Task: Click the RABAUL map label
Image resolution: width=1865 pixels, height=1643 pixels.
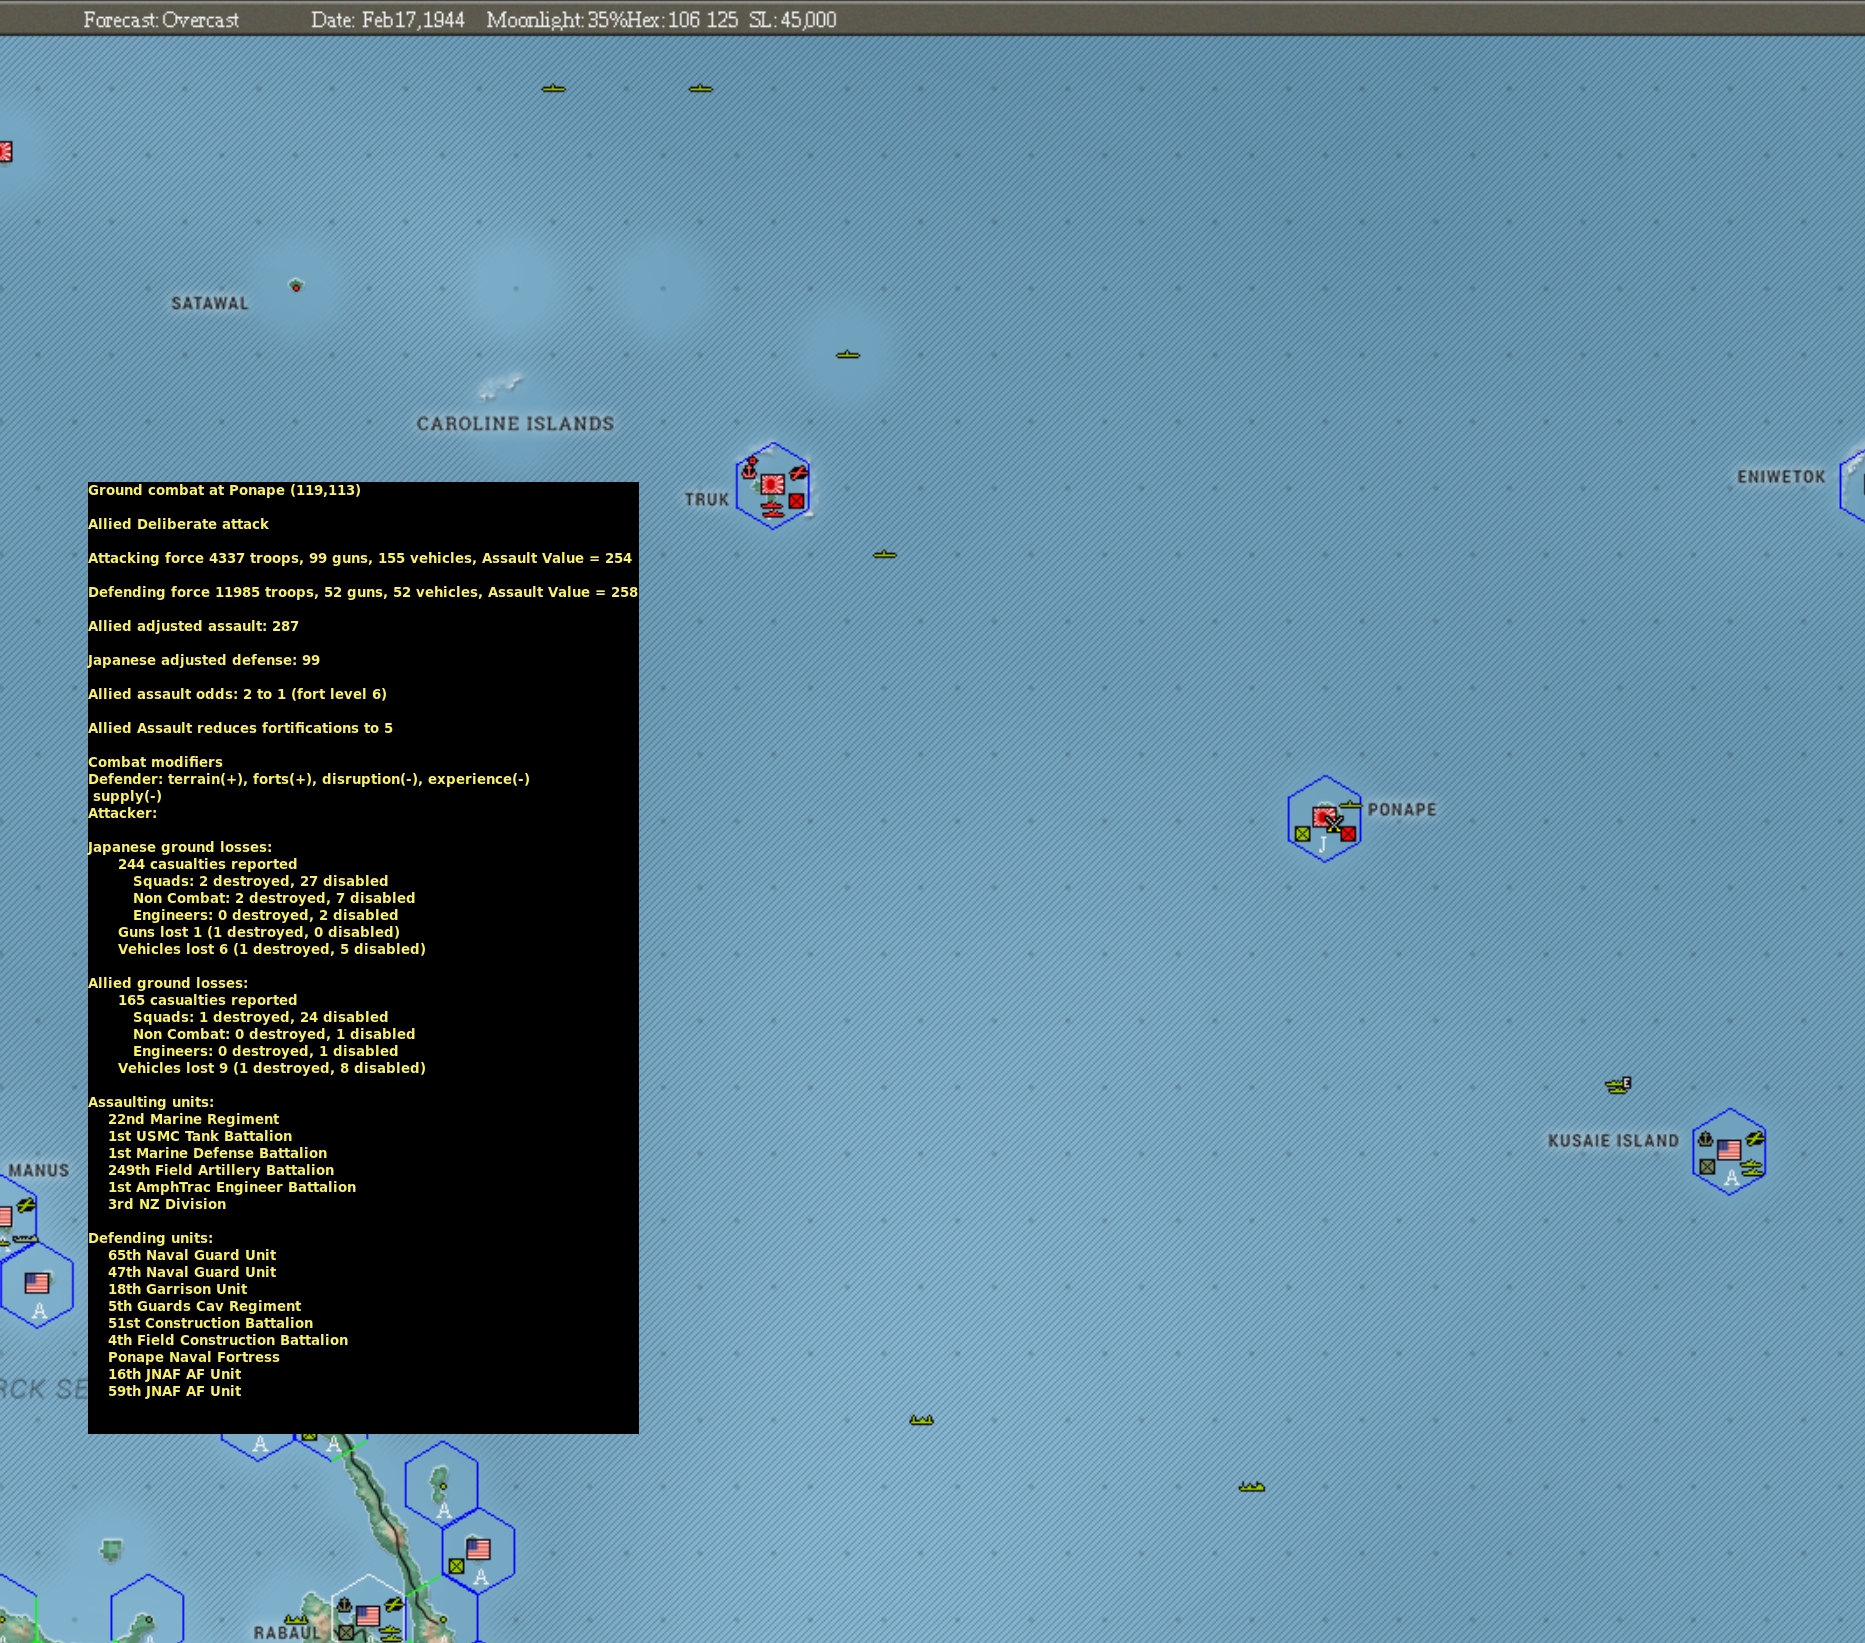Action: (x=287, y=1632)
